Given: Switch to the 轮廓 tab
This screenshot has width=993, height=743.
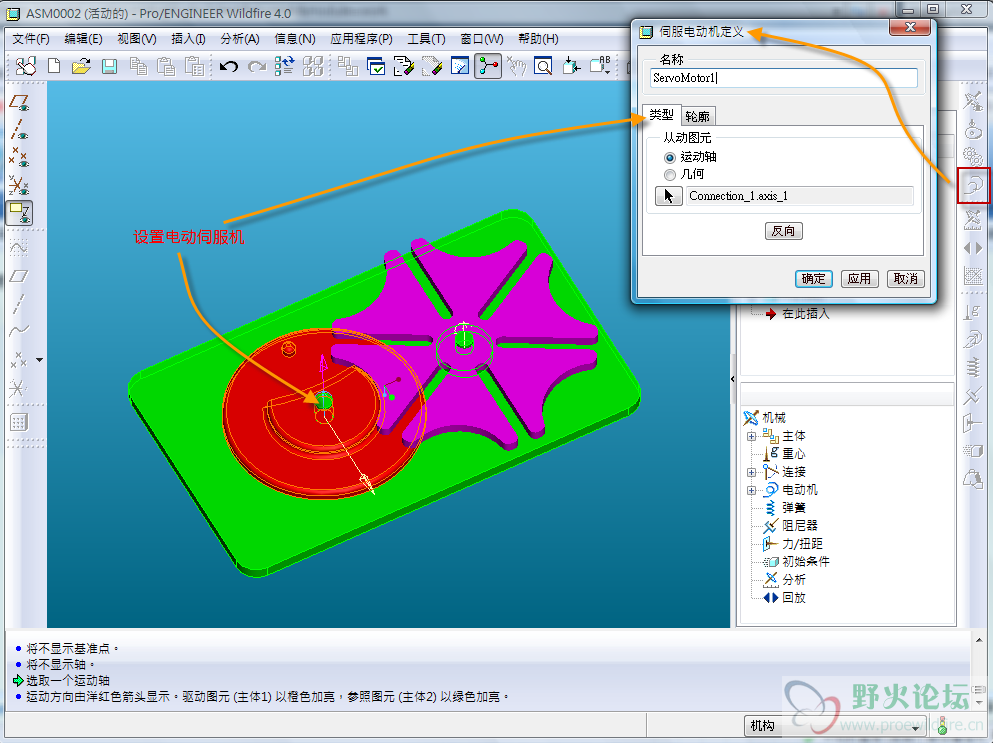Looking at the screenshot, I should [698, 116].
